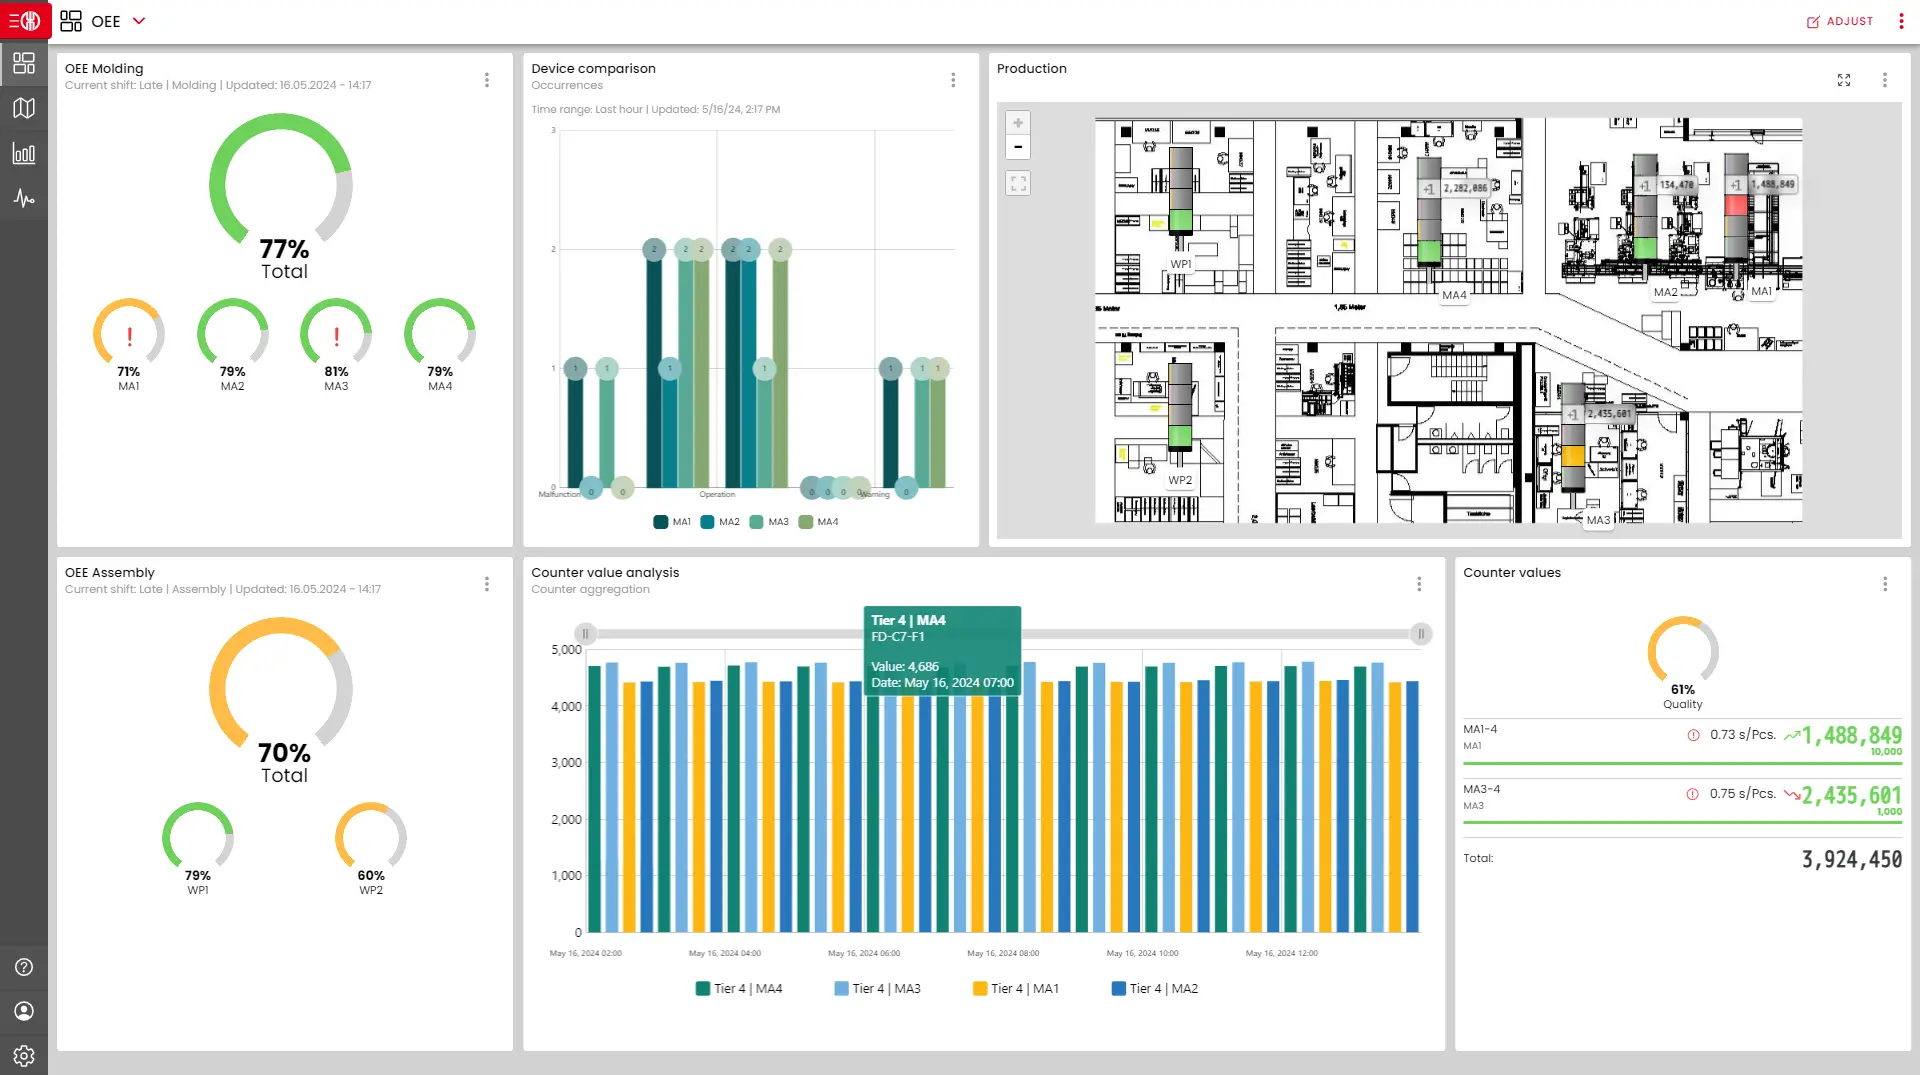Open the help icon at bottom left
Screen dimensions: 1920x1075
click(22, 966)
